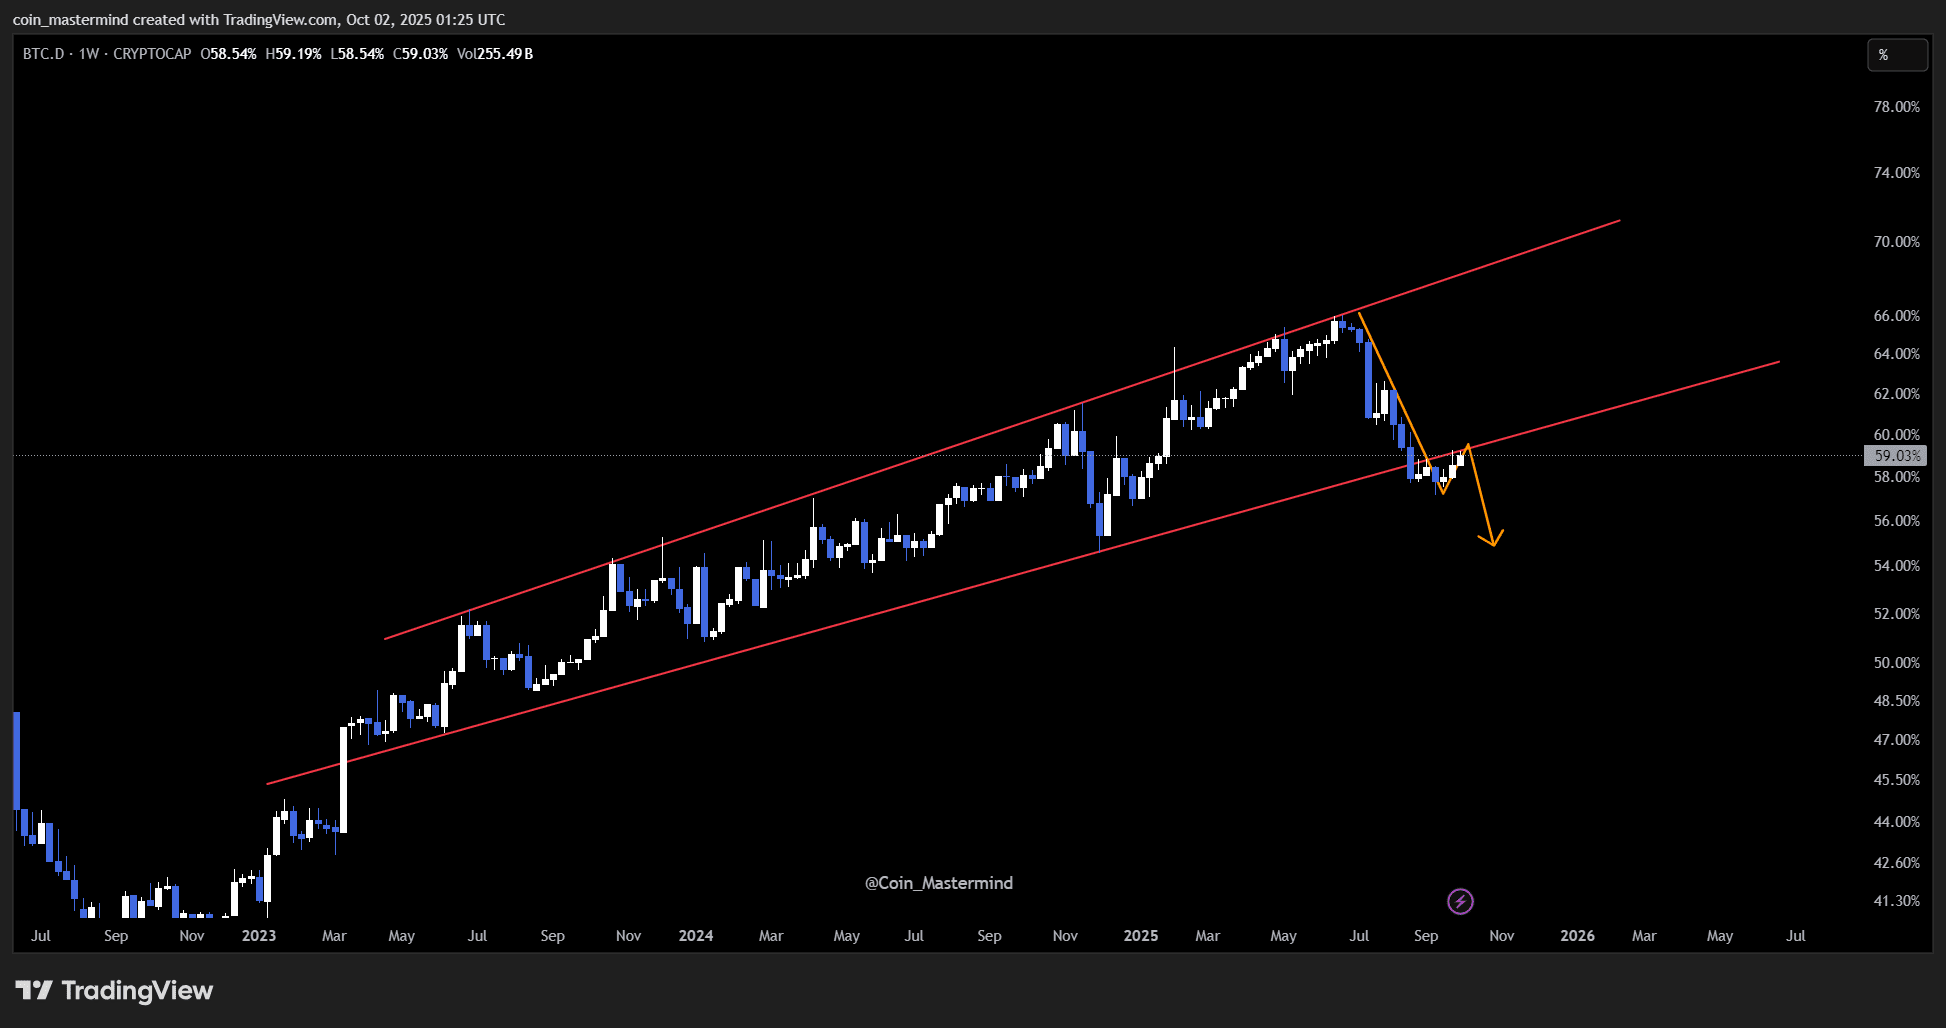Click the 54.00% price axis label
Viewport: 1946px width, 1028px height.
(1897, 566)
